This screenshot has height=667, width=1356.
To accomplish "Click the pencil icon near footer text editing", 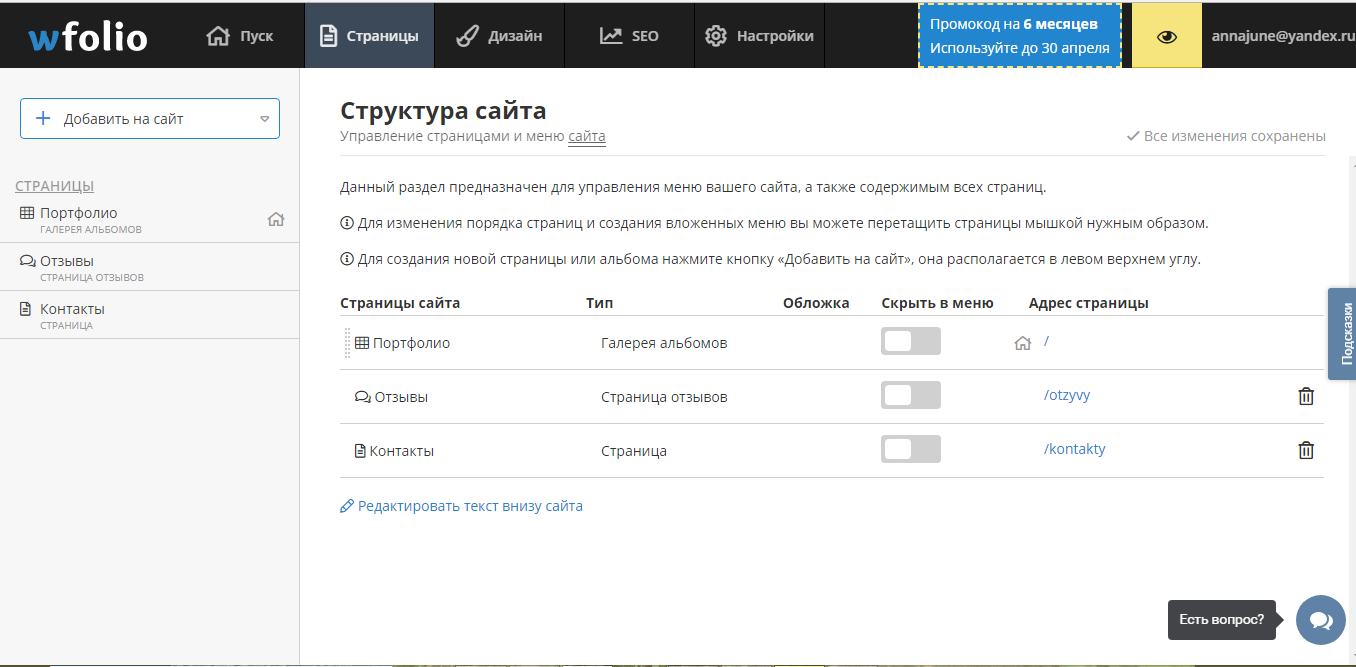I will click(x=347, y=506).
